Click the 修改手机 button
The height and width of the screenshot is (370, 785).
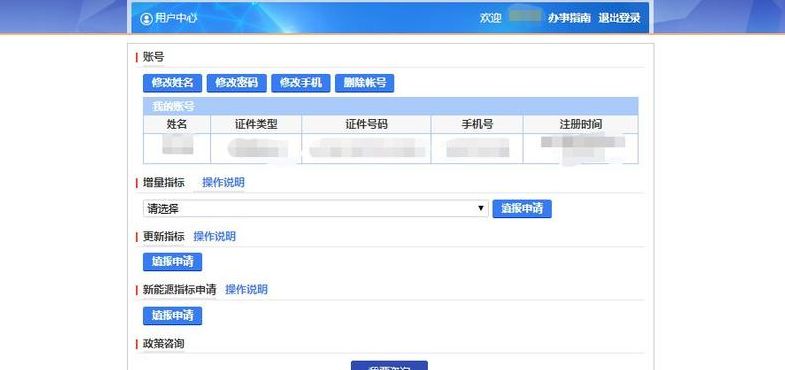[x=300, y=83]
